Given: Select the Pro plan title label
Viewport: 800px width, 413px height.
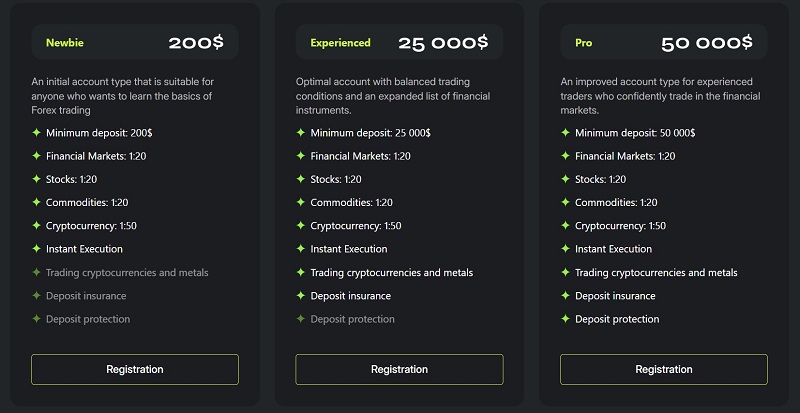Looking at the screenshot, I should point(584,43).
